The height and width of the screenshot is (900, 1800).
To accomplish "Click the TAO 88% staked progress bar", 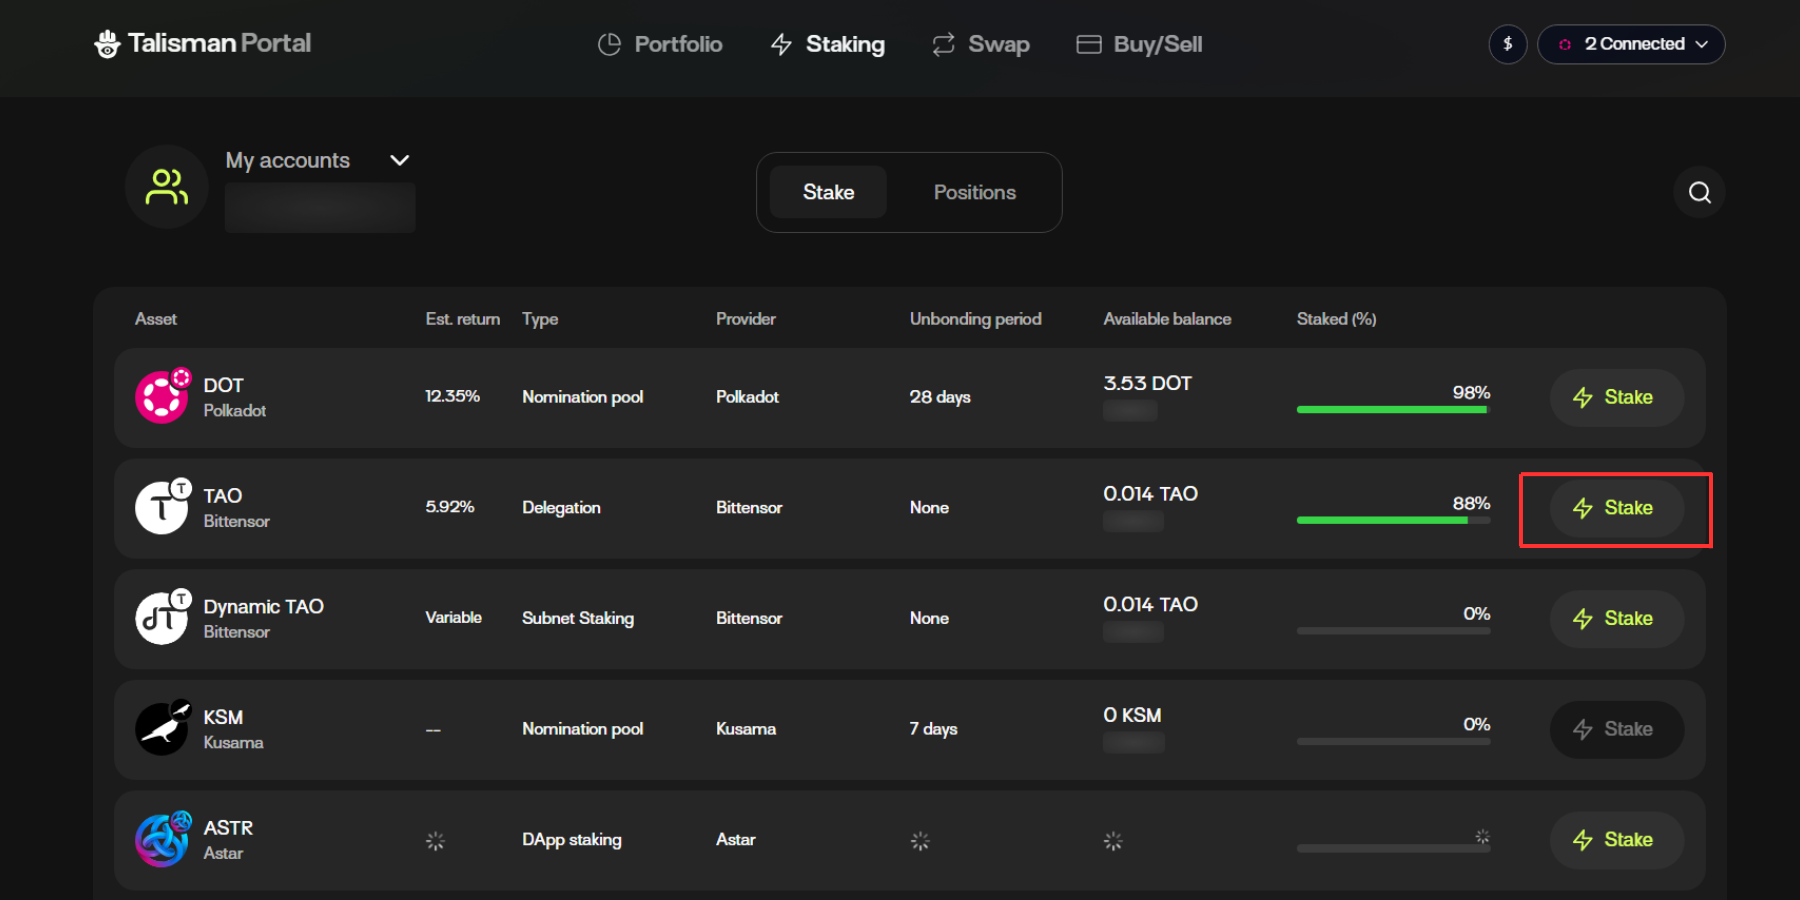I will coord(1392,520).
